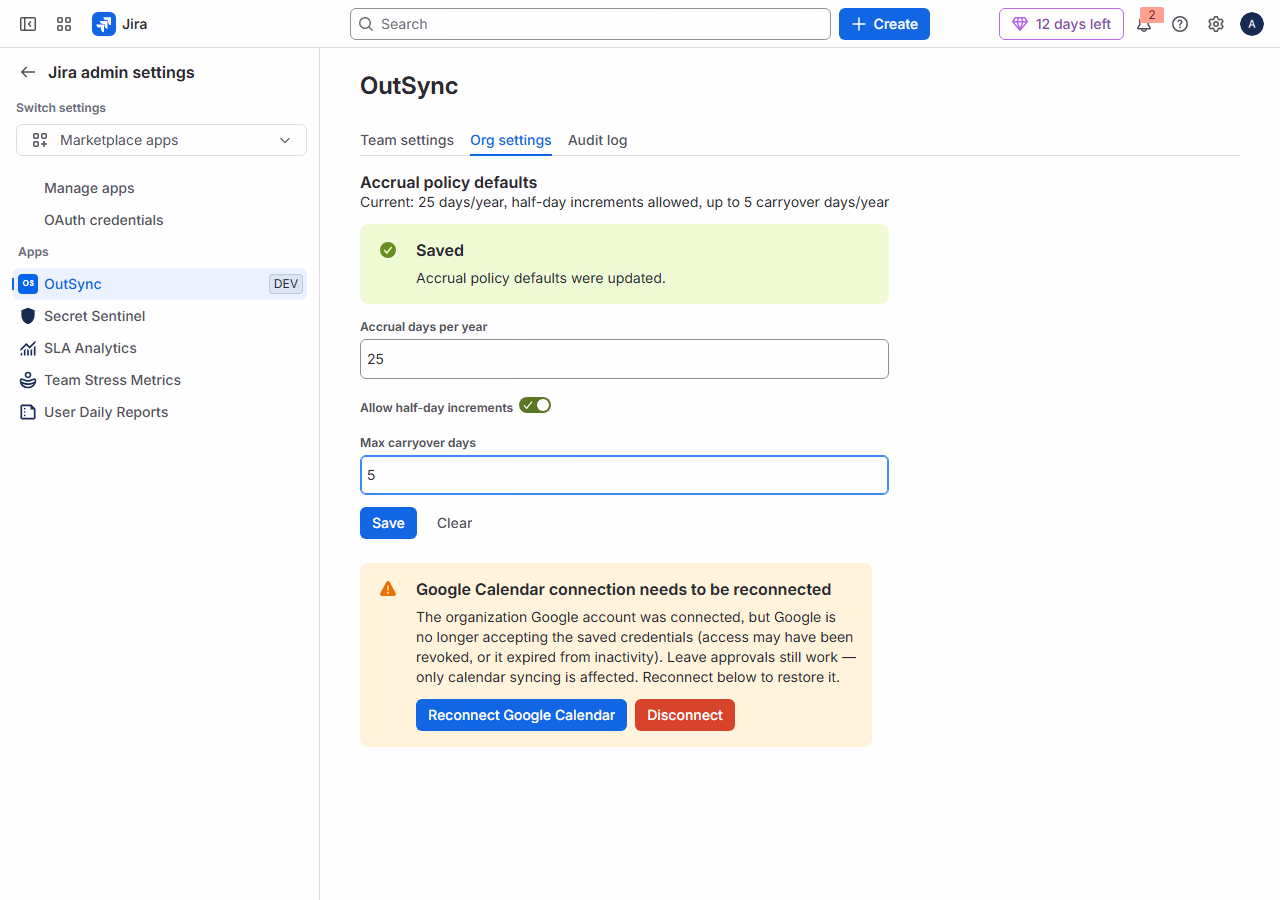Viewport: 1280px width, 900px height.
Task: Click the Marketplace apps grid icon
Action: (x=40, y=140)
